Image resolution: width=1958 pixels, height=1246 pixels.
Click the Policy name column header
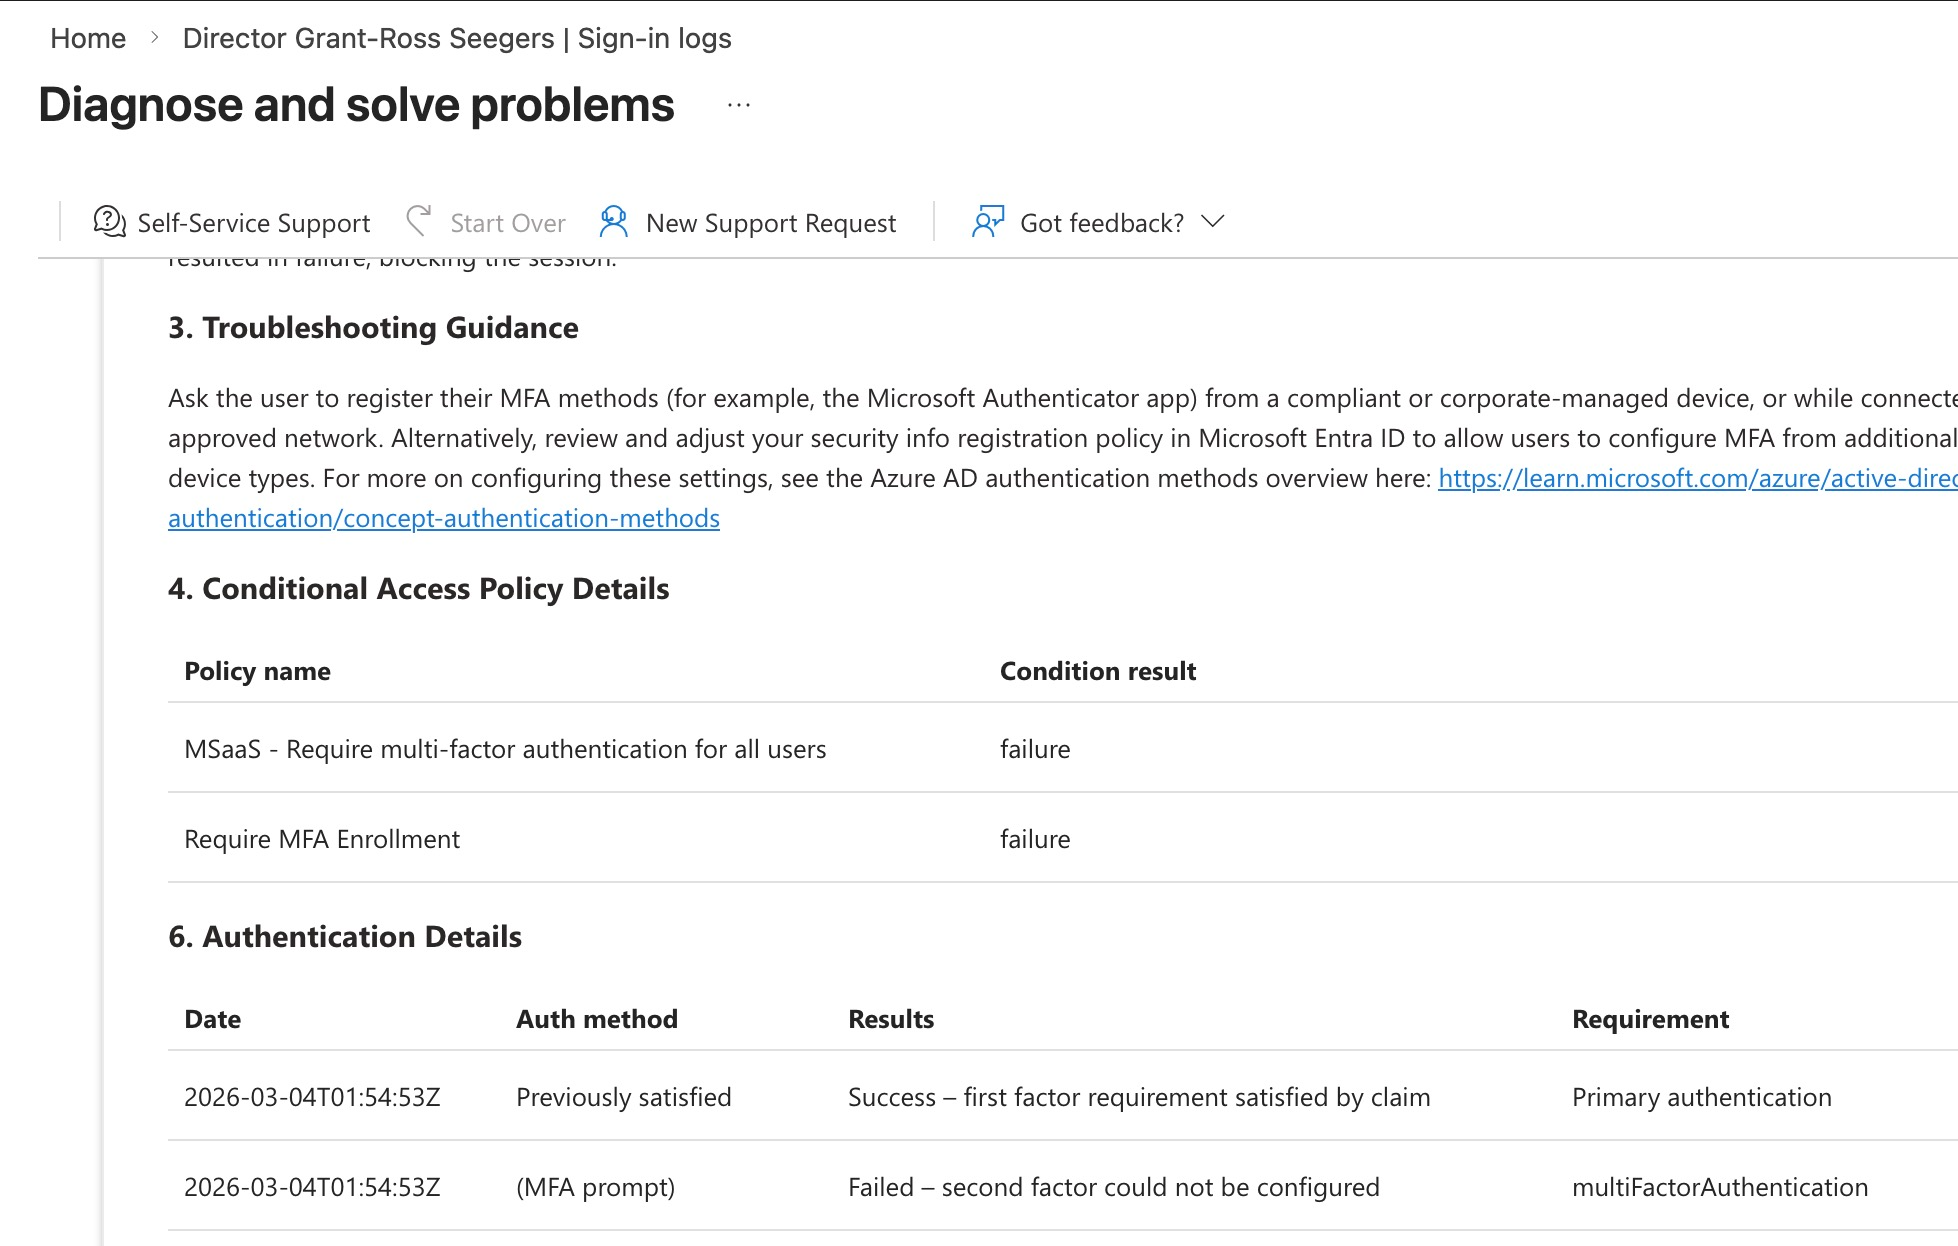(x=257, y=671)
